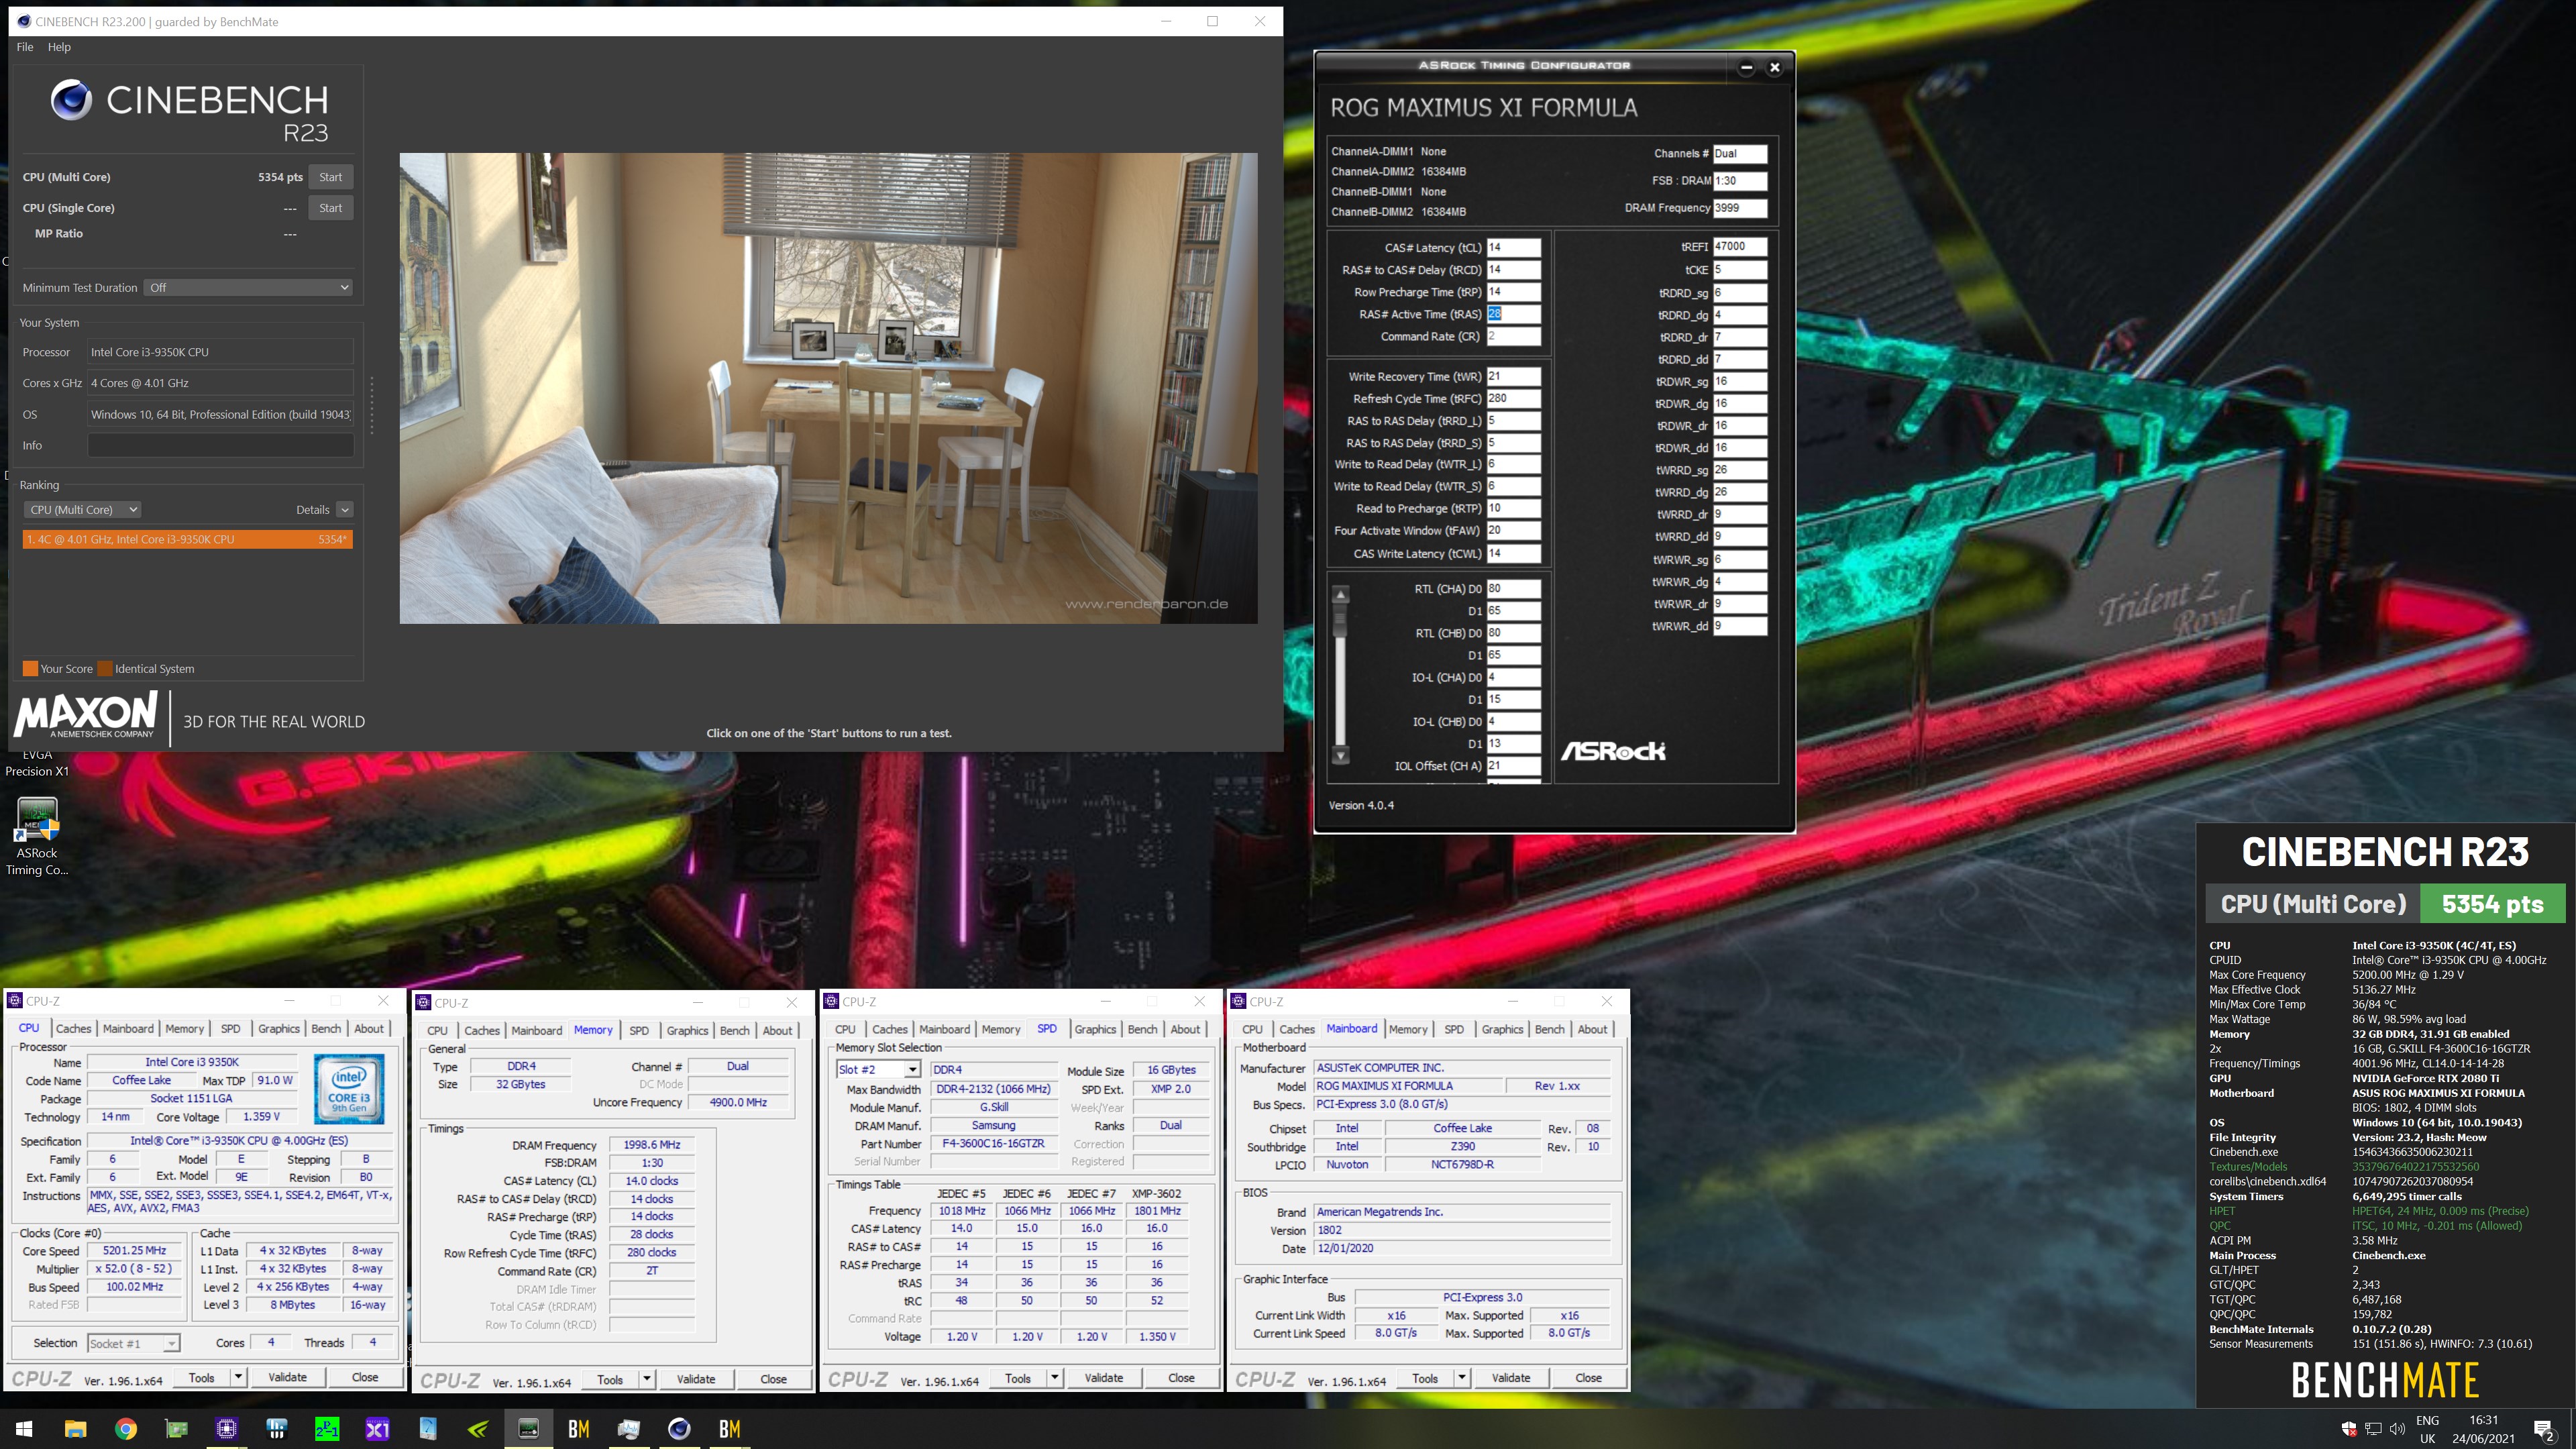This screenshot has height=1449, width=2576.
Task: Click the green circuit-board card taskbar icon
Action: [x=176, y=1428]
